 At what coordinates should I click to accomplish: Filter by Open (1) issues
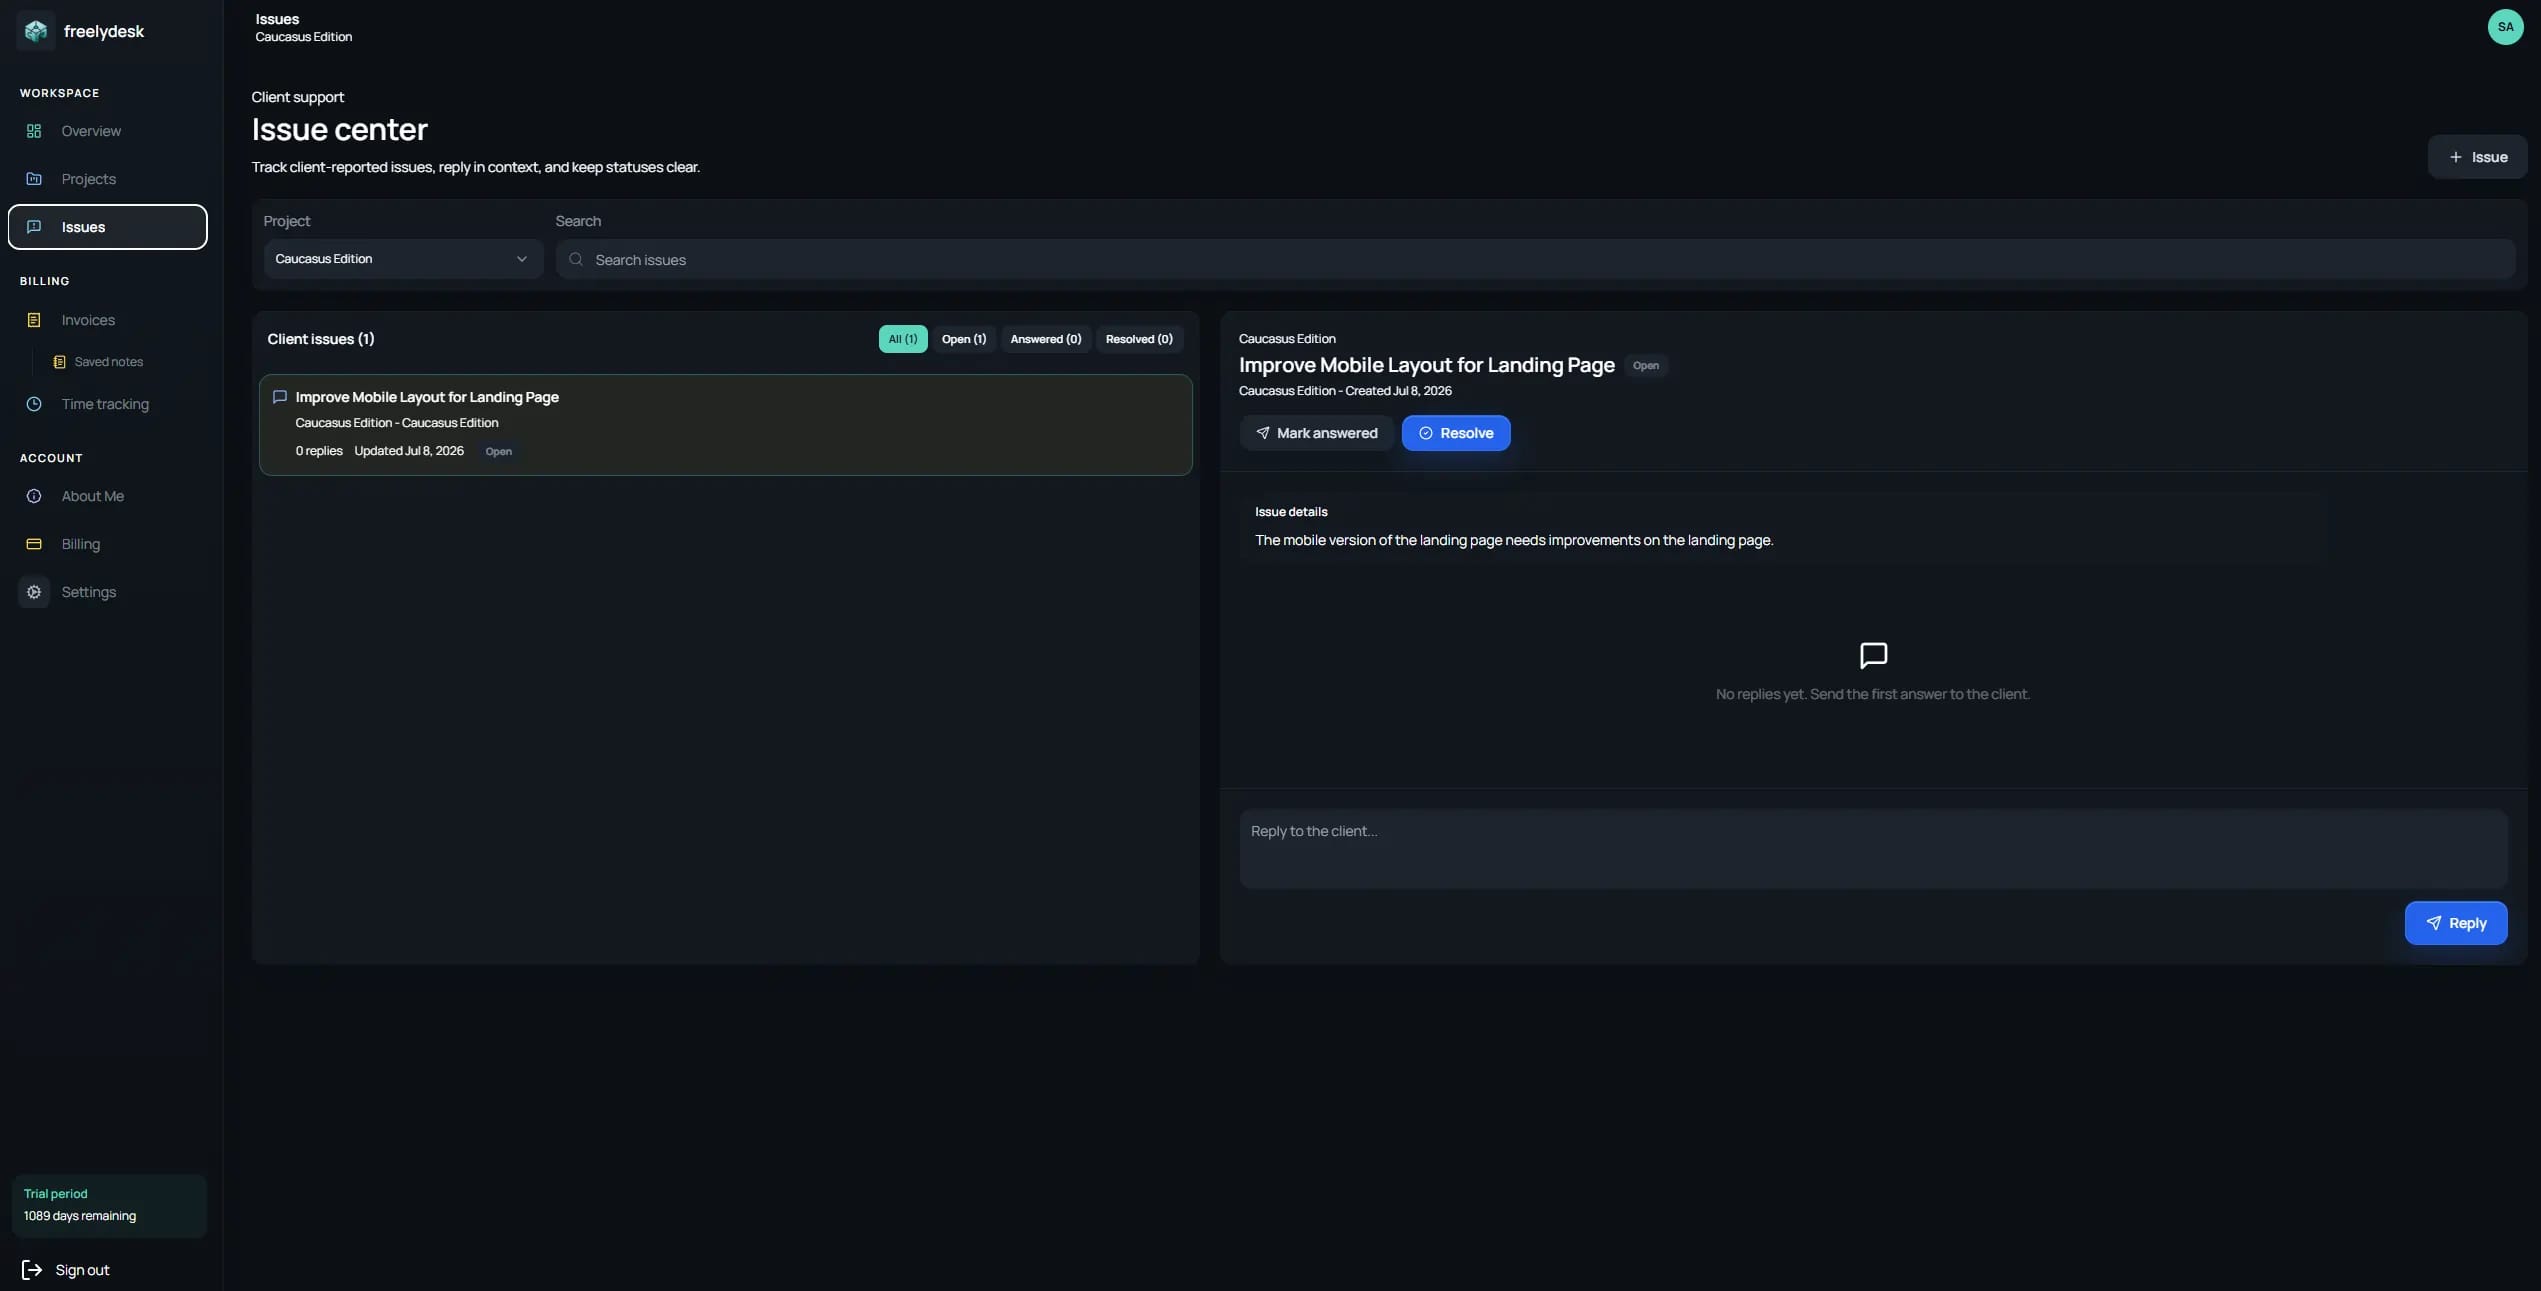(963, 339)
